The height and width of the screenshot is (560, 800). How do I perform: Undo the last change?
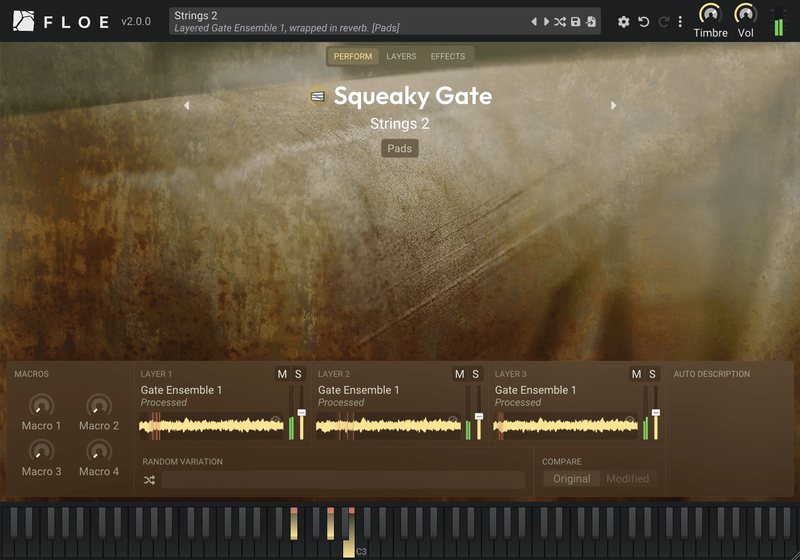pos(644,21)
